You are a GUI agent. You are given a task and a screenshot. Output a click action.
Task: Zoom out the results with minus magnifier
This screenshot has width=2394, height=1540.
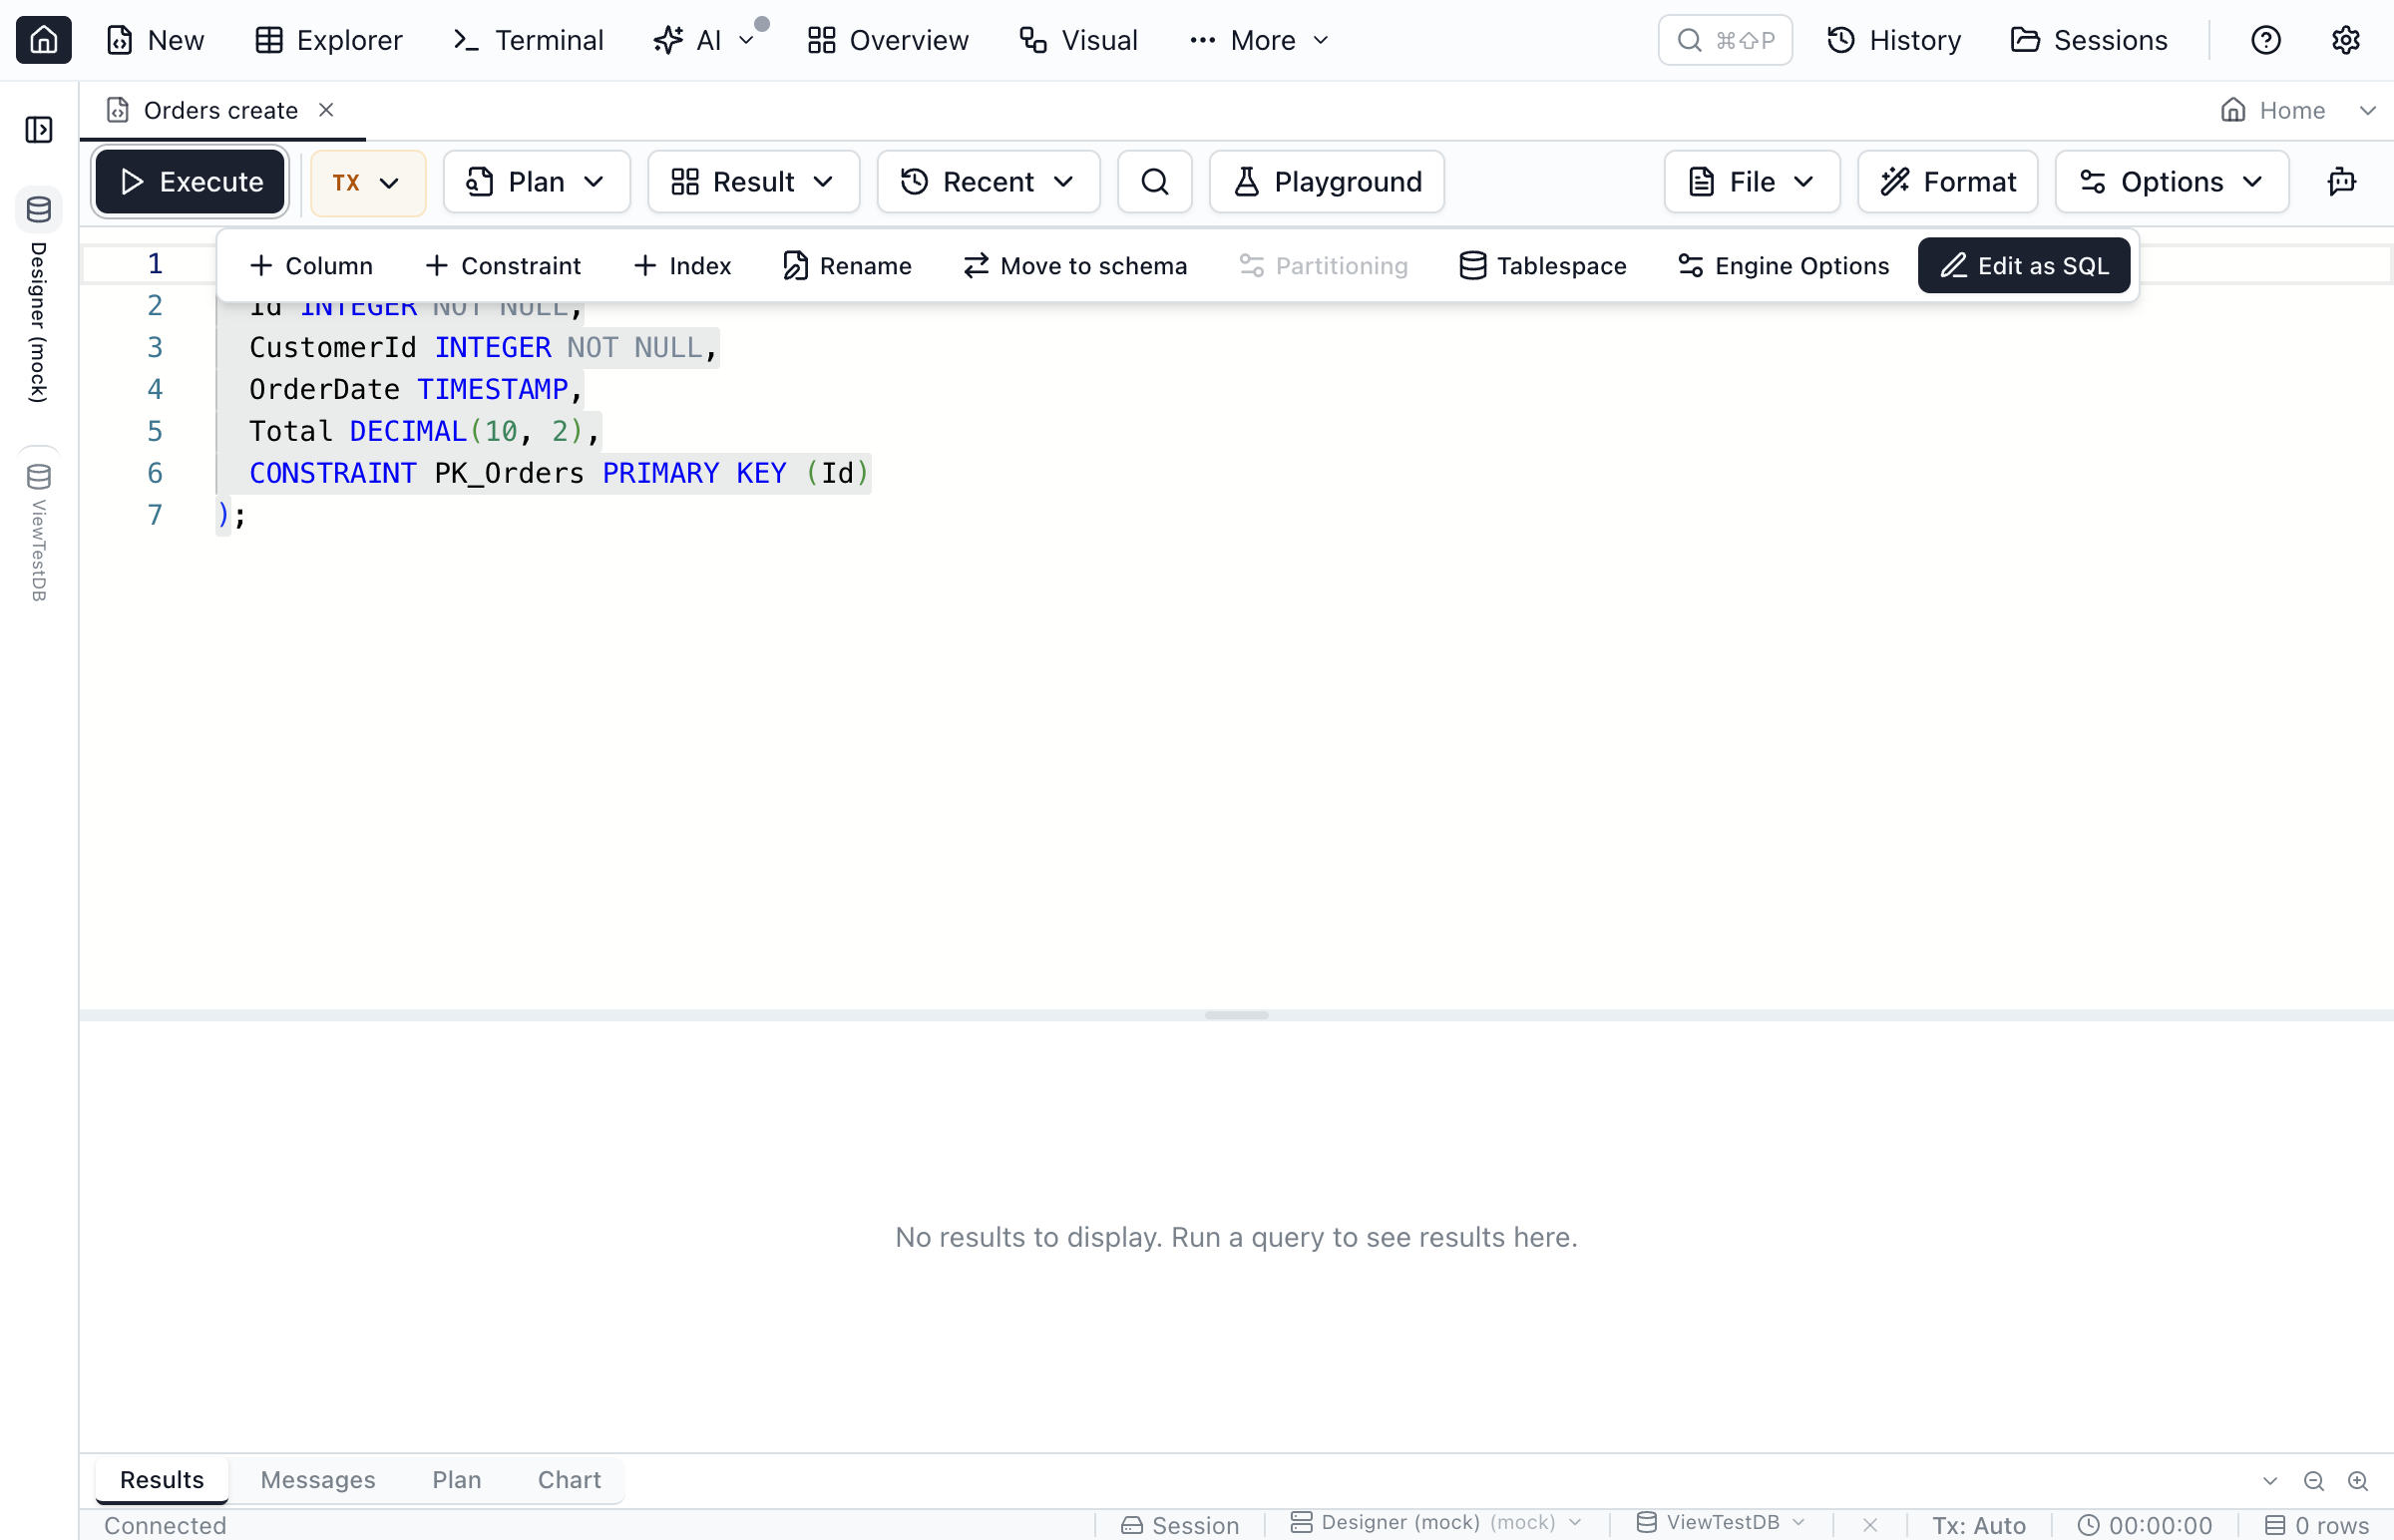pos(2314,1482)
